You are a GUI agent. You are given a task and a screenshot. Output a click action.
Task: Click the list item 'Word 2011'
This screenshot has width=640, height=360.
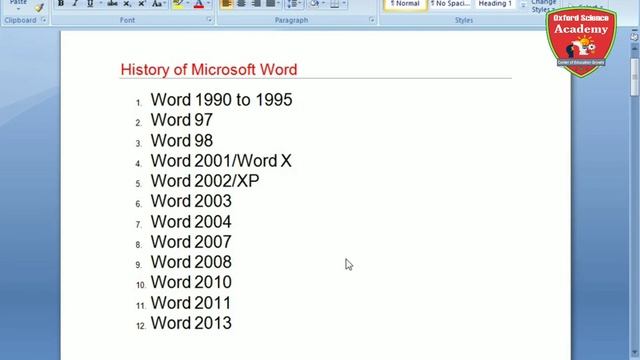point(191,303)
